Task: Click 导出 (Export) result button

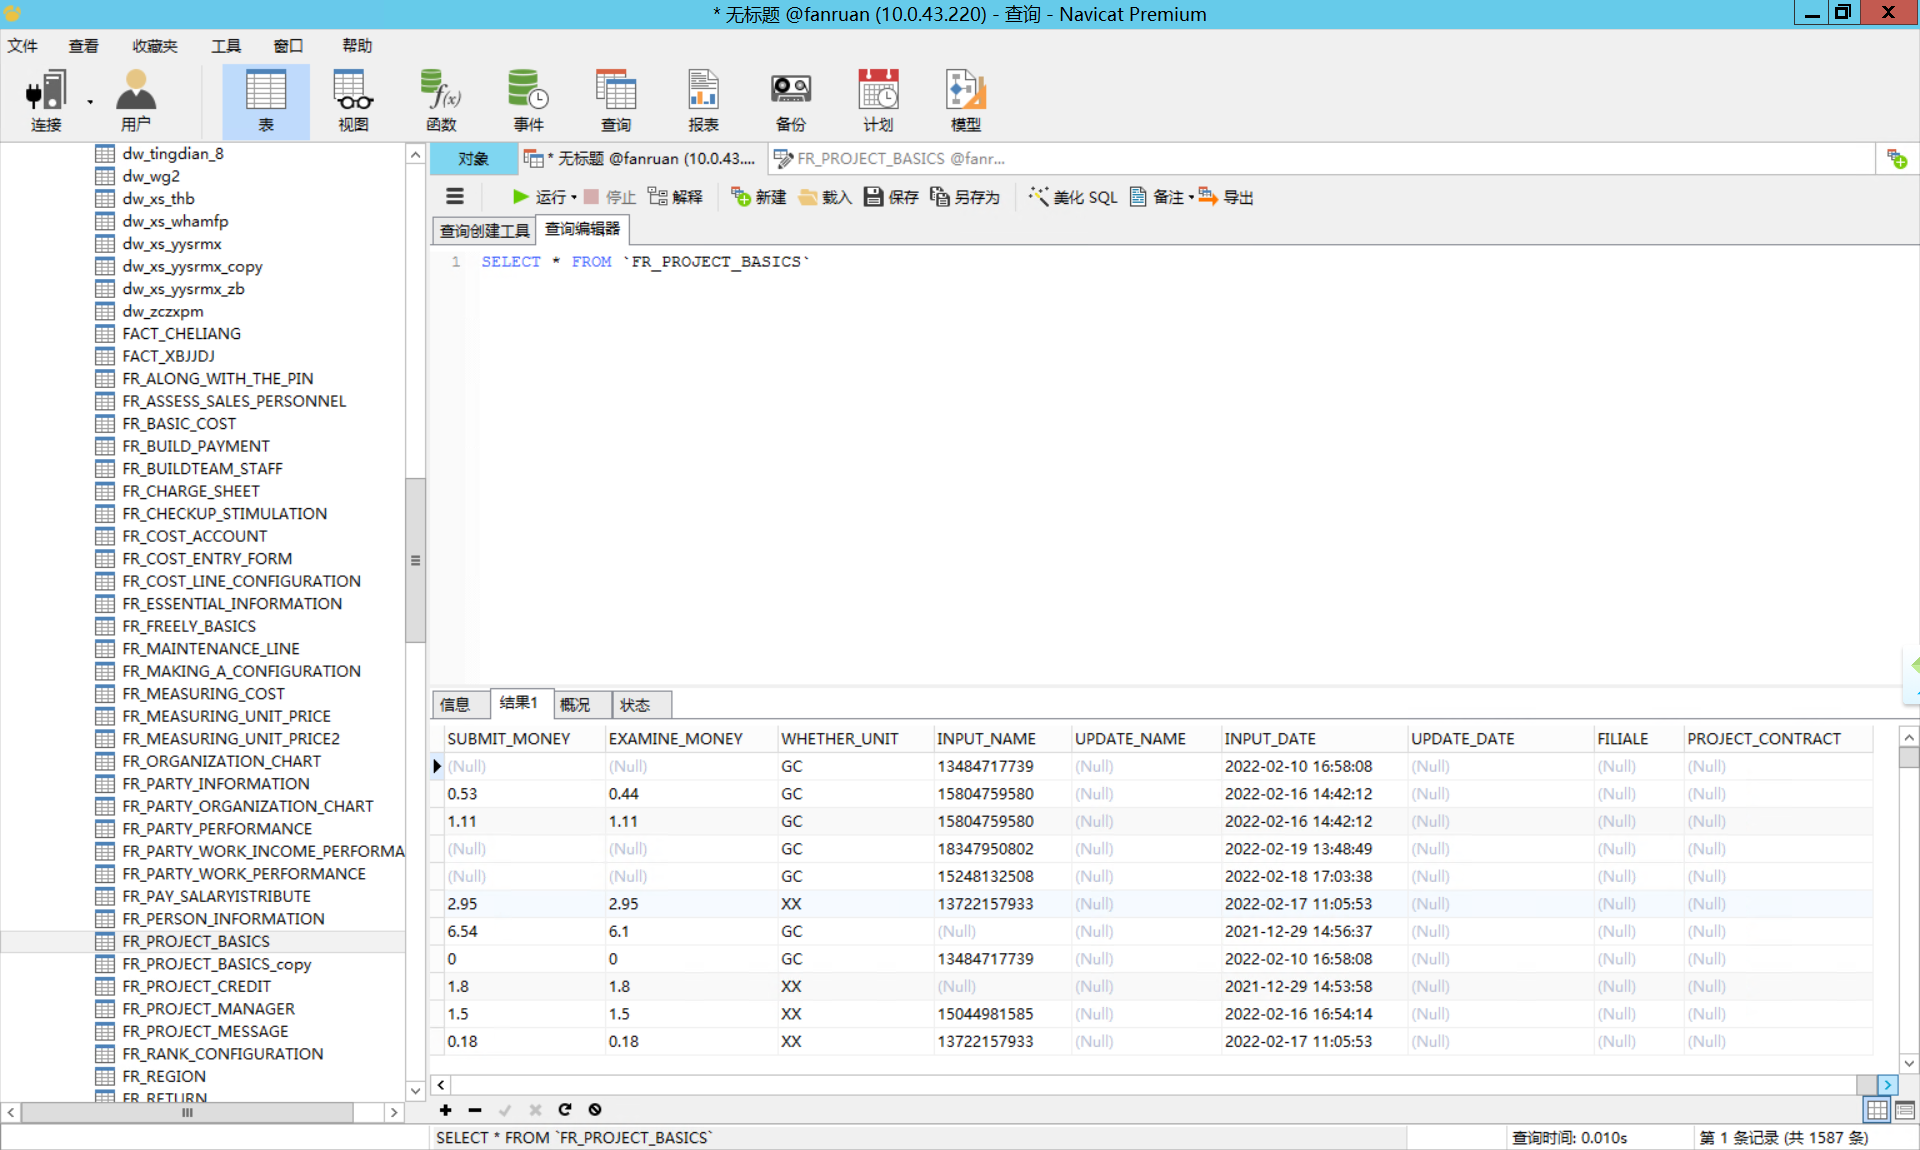Action: point(1226,197)
